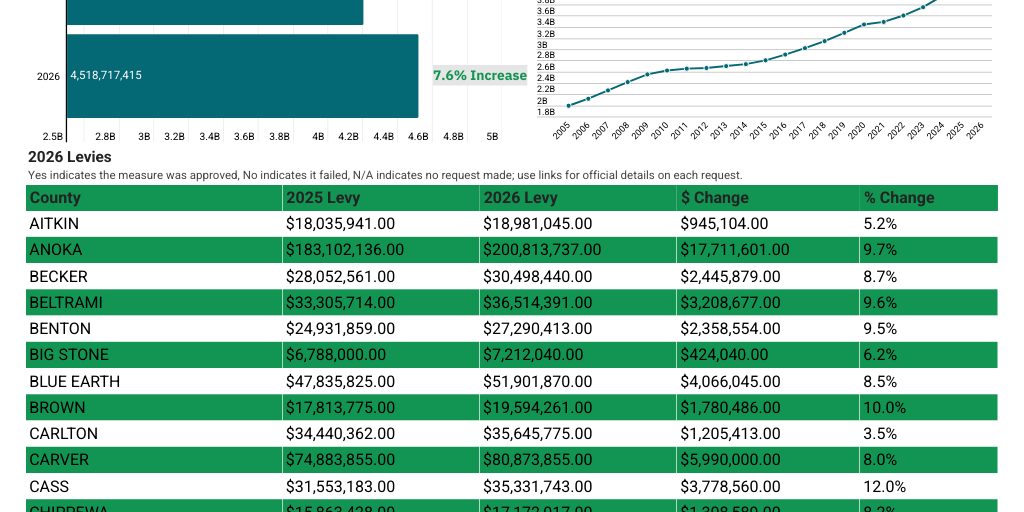The height and width of the screenshot is (512, 1024).
Task: Click AITKIN's 2025 levy $18,035,941.00
Action: (381, 224)
